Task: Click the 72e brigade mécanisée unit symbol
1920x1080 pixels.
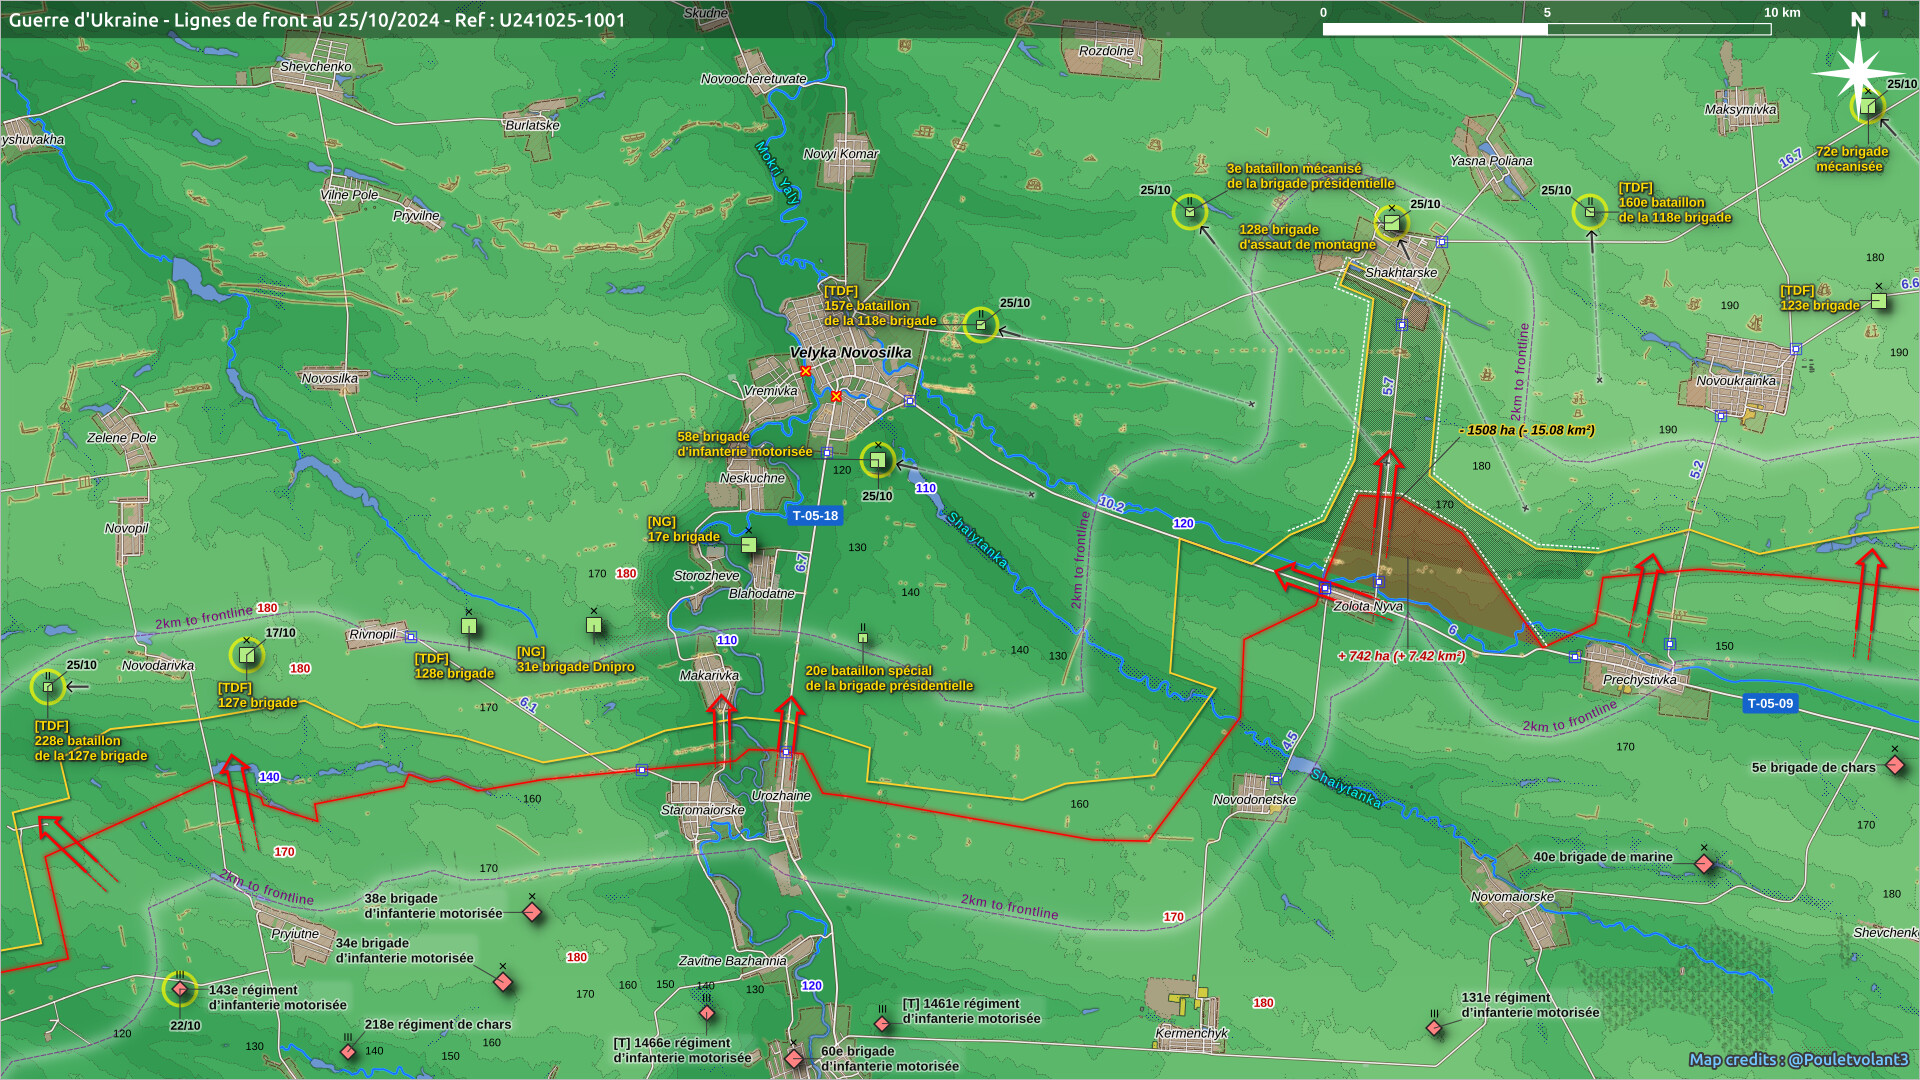Action: 1867,106
